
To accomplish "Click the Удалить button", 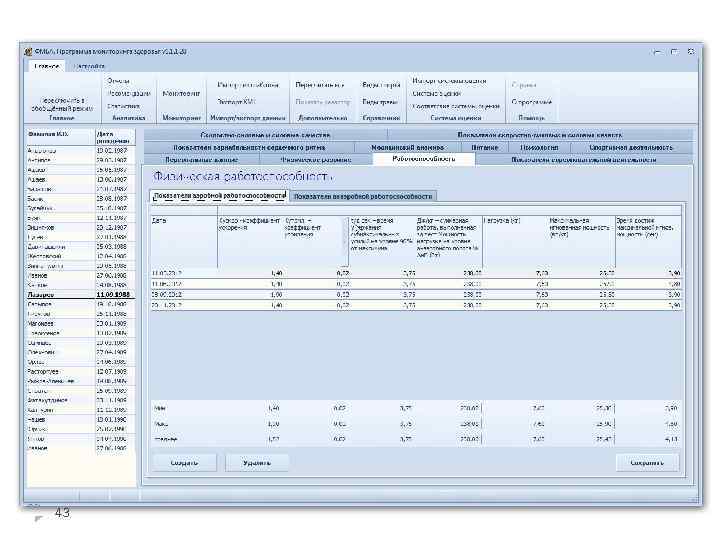I will point(257,463).
